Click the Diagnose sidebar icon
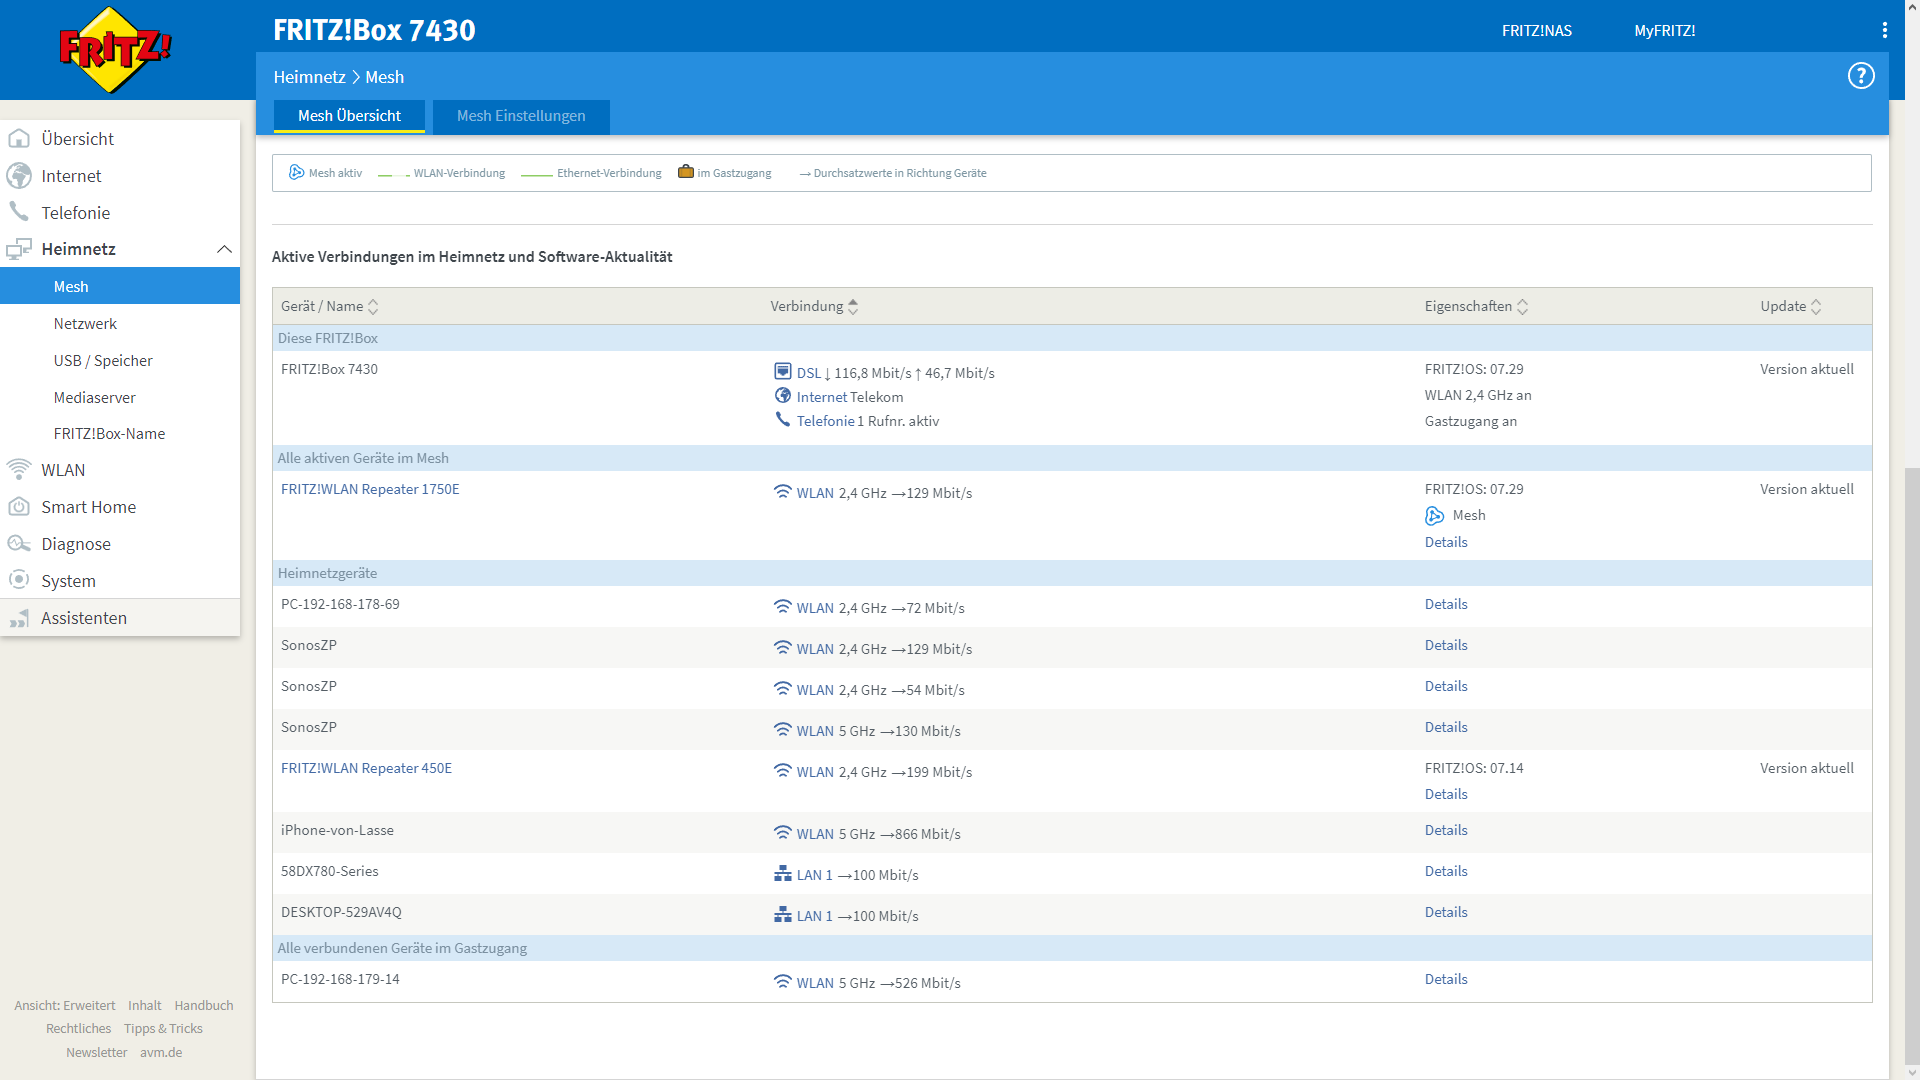 coord(19,544)
